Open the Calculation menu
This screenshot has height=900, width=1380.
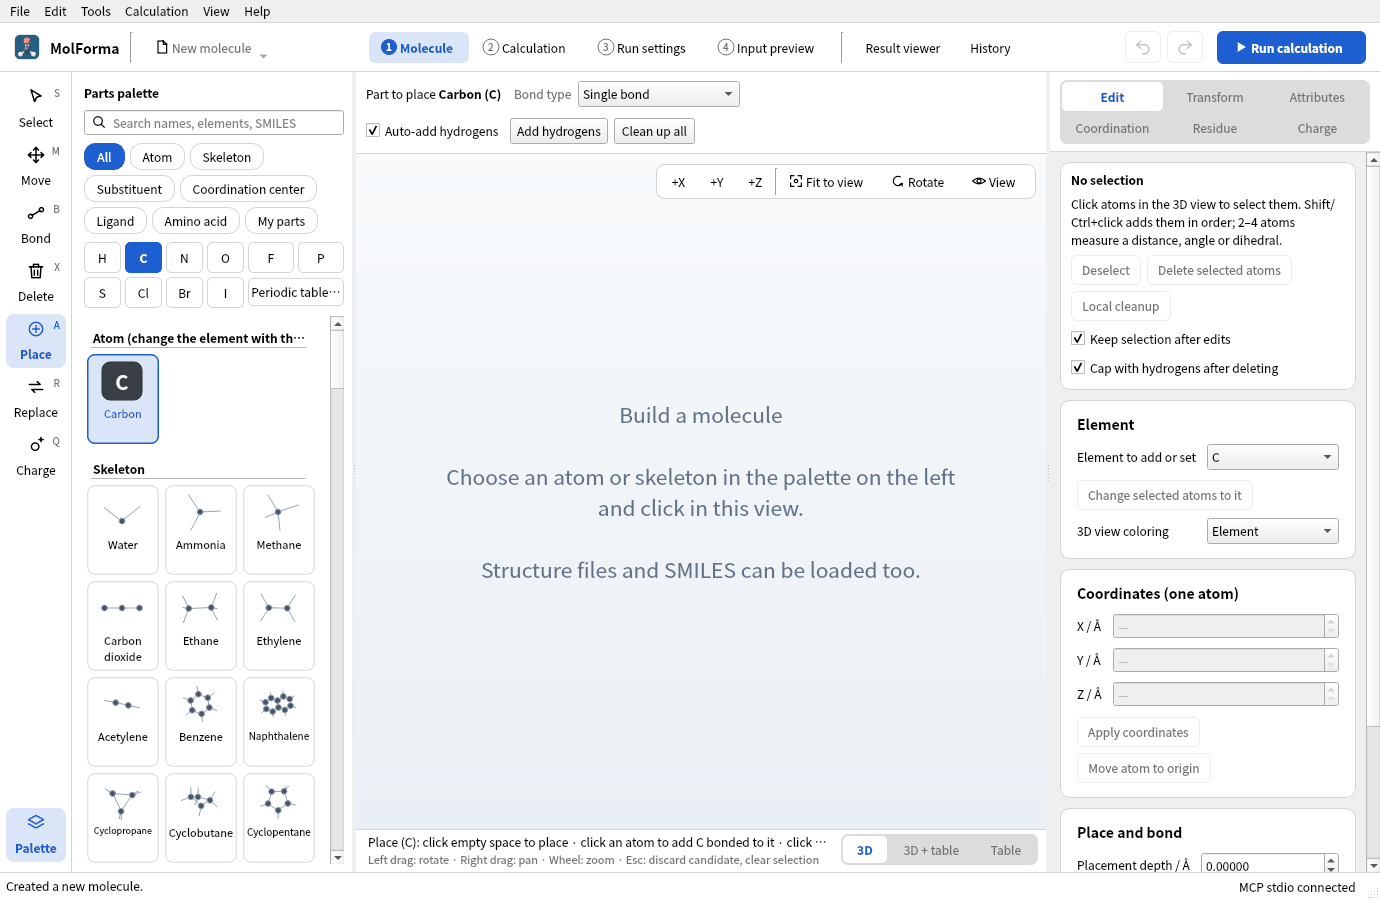(x=156, y=11)
